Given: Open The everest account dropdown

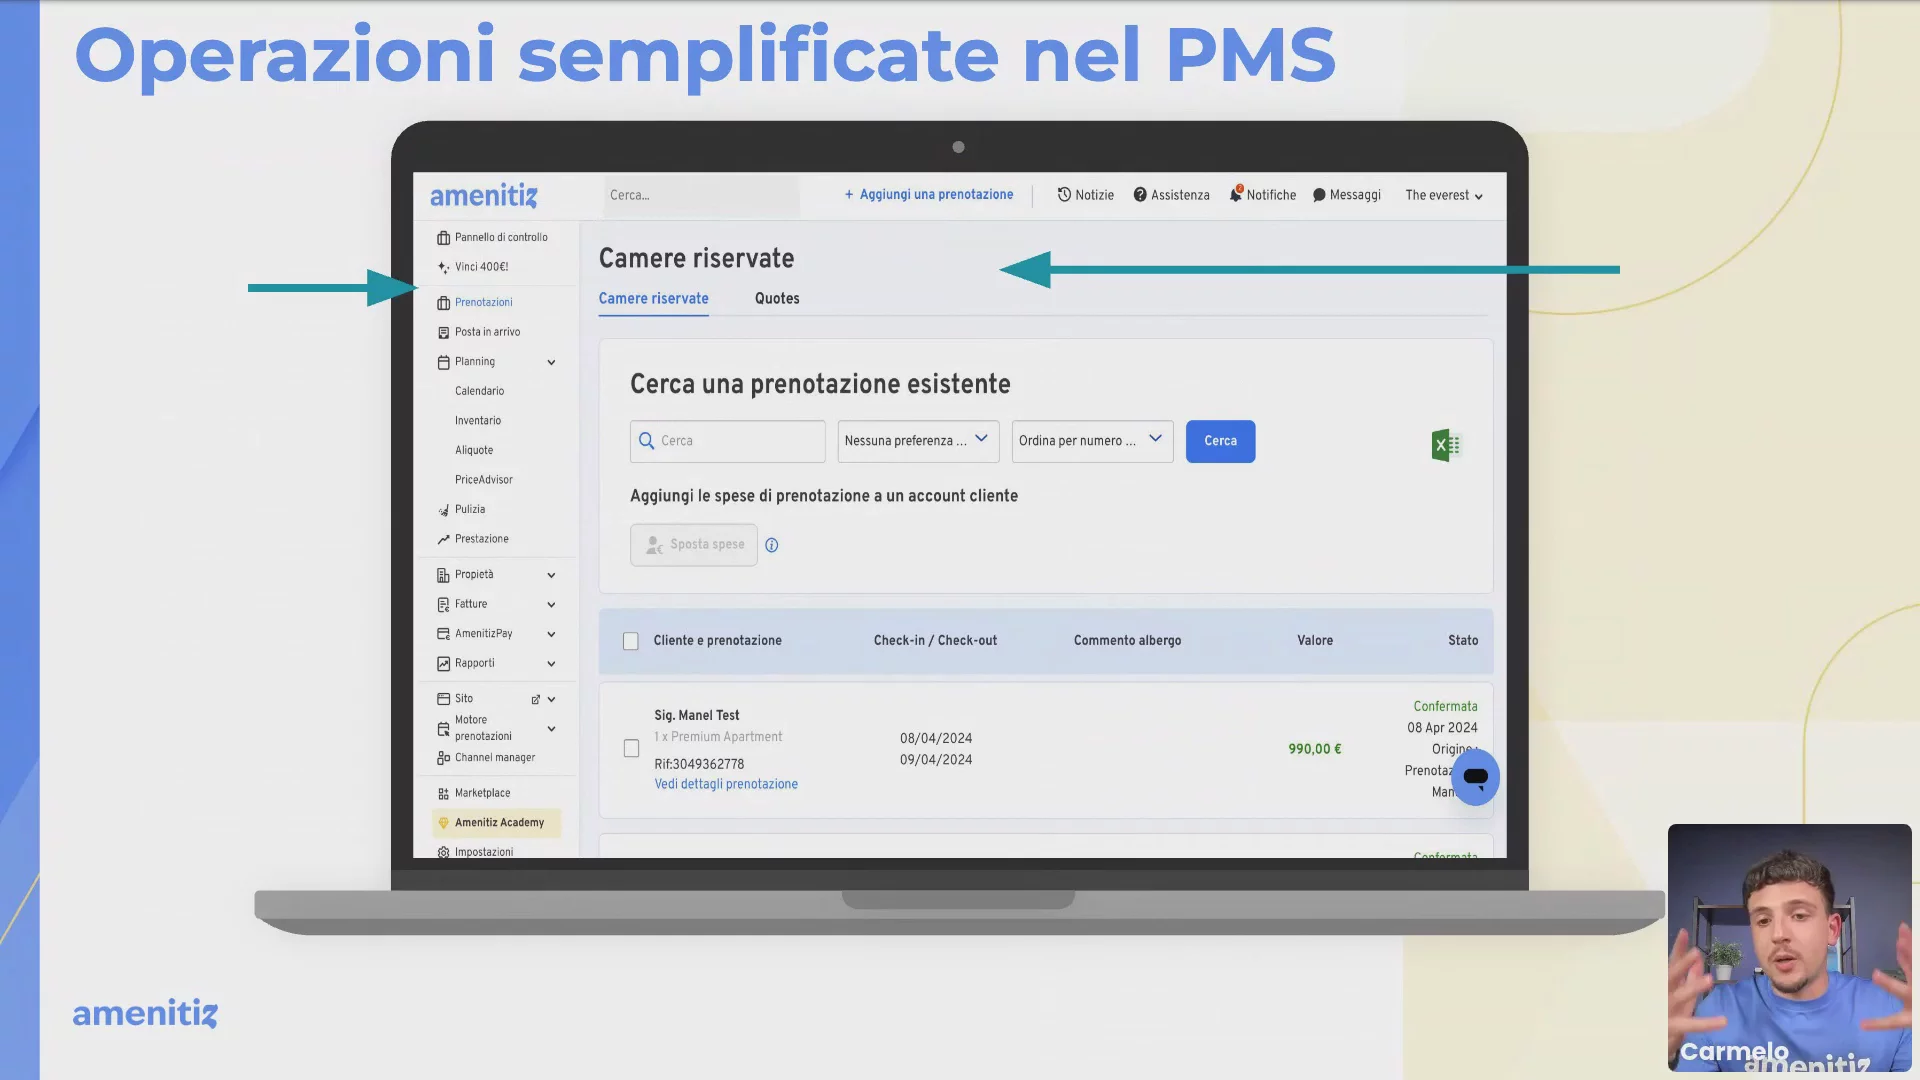Looking at the screenshot, I should [1444, 196].
